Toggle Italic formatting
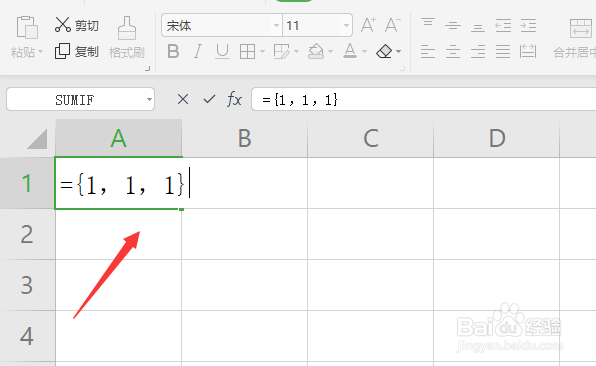The image size is (596, 366). [x=198, y=51]
